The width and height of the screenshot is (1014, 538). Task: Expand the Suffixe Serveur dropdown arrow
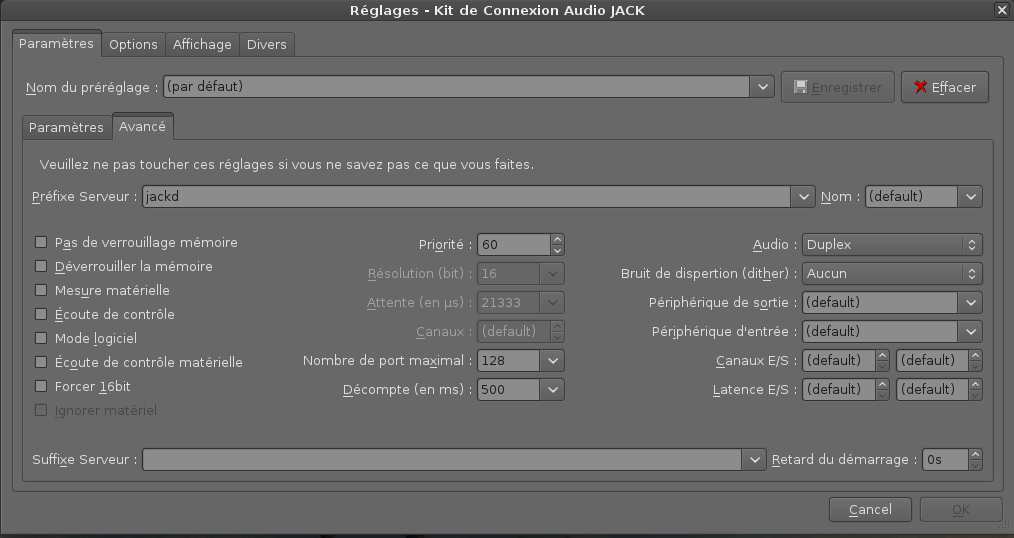(754, 460)
